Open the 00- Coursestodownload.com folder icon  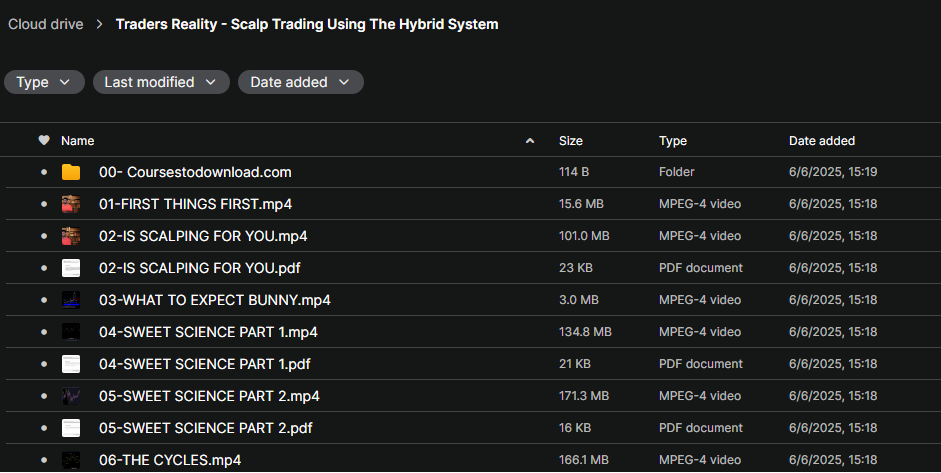tap(71, 172)
